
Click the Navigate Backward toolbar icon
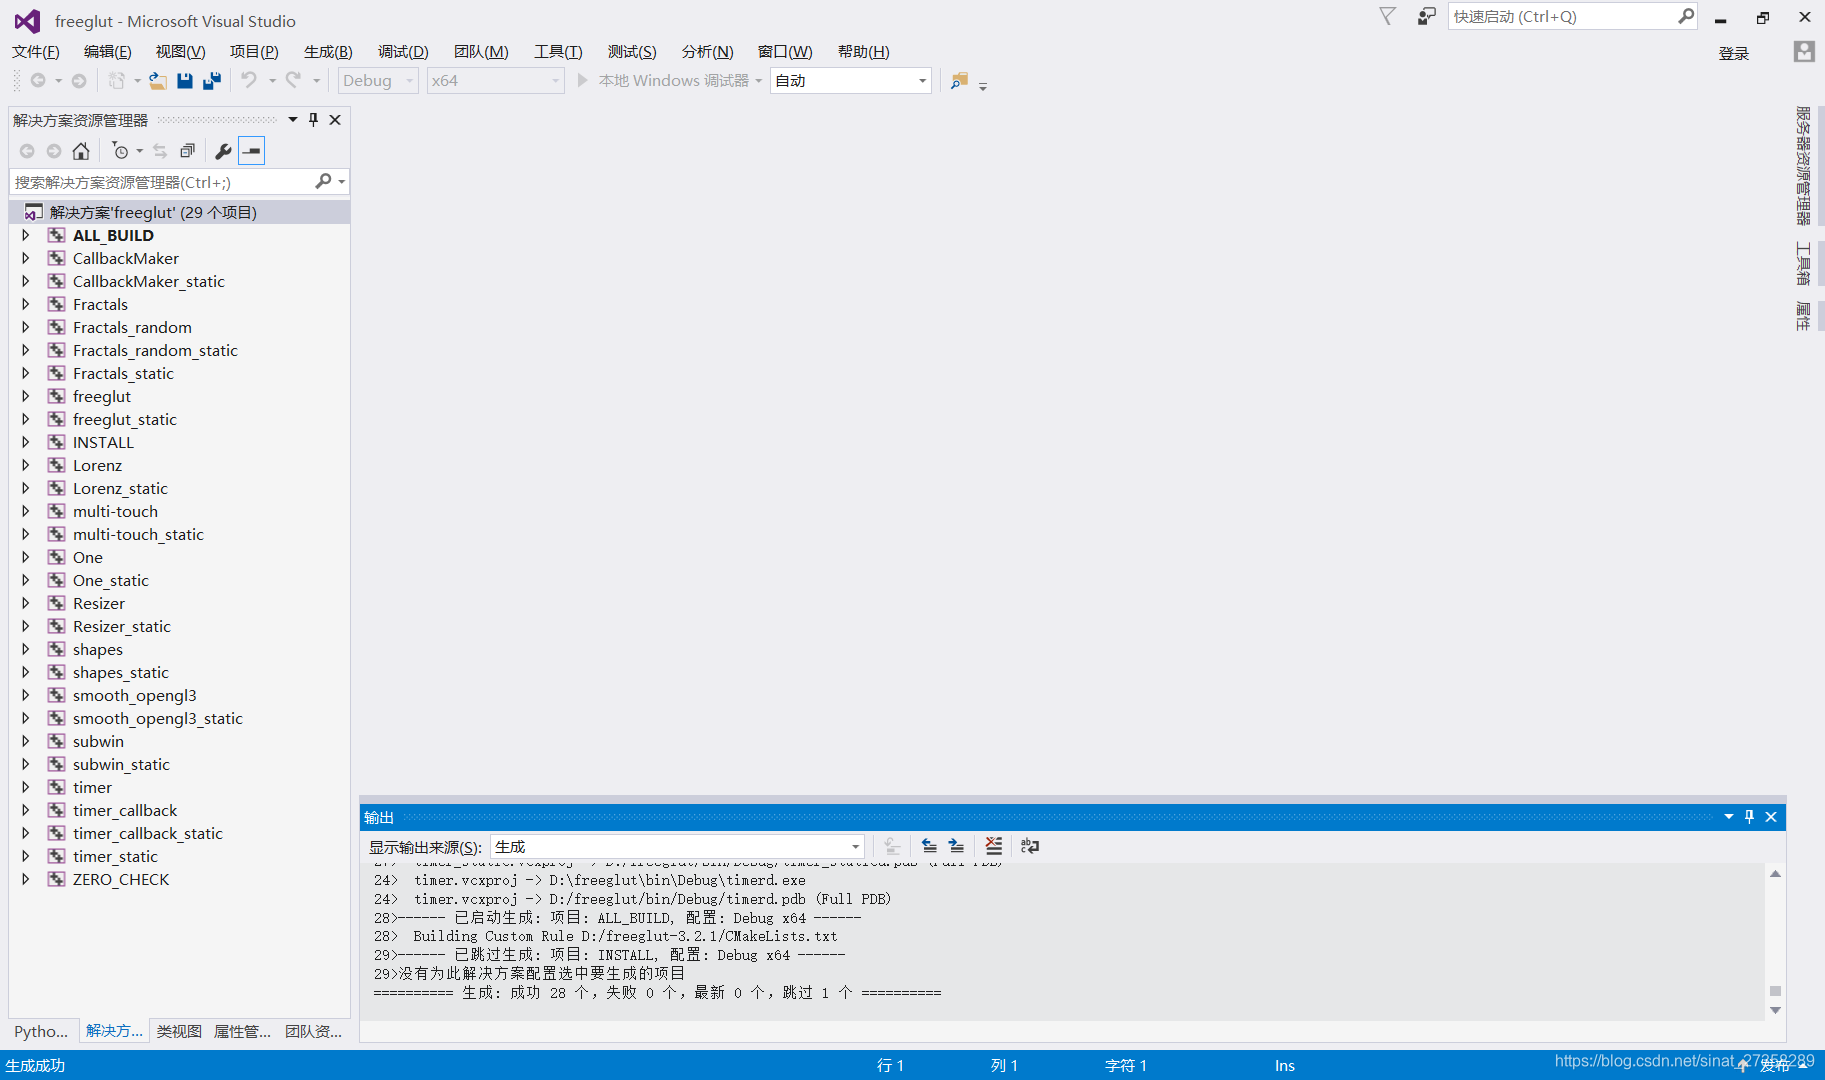tap(38, 81)
